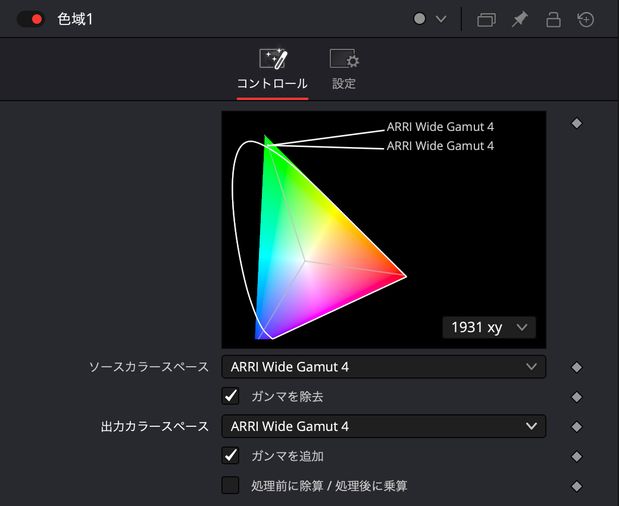Click the 色域1 node name
This screenshot has width=619, height=506.
coord(75,19)
